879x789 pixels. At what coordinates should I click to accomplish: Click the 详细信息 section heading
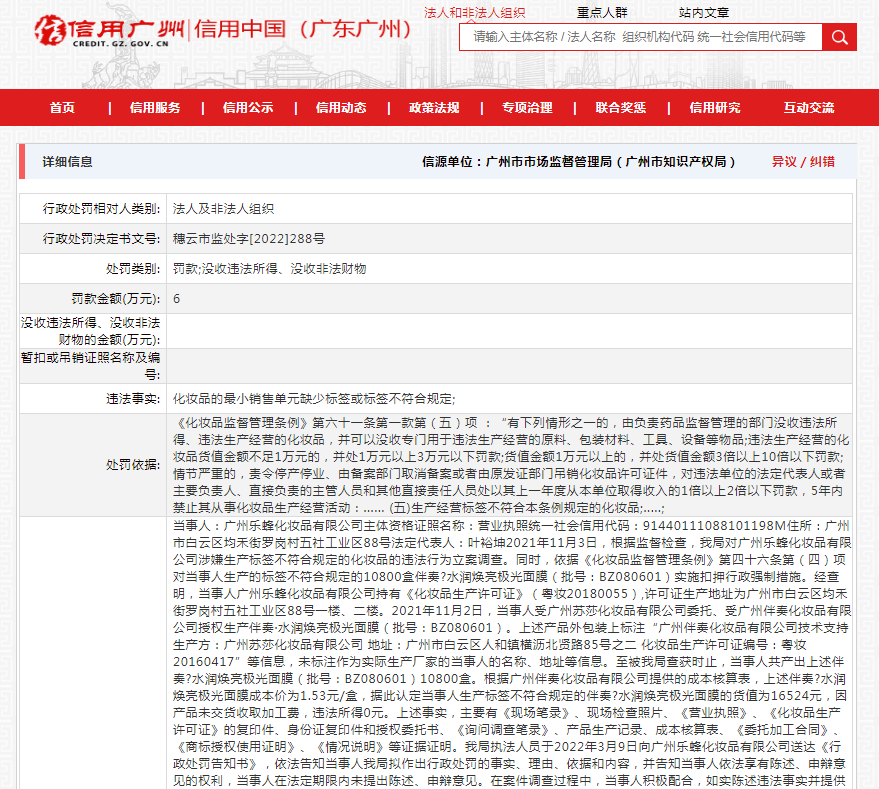[67, 162]
